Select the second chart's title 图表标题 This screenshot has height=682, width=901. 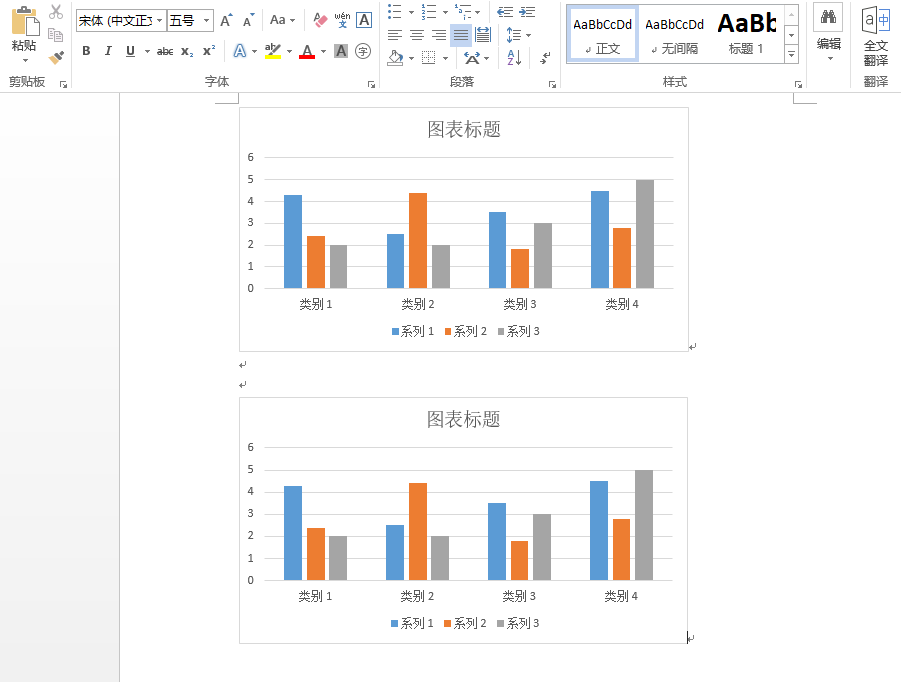click(x=463, y=419)
